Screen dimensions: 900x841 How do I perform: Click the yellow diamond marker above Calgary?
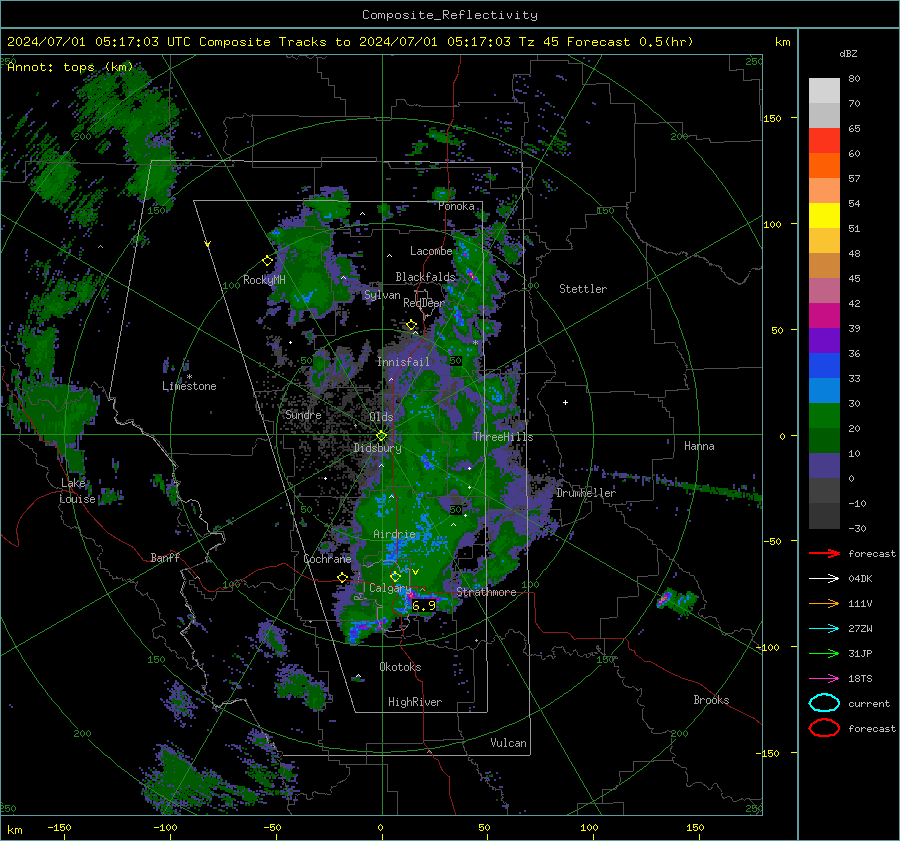(x=395, y=576)
